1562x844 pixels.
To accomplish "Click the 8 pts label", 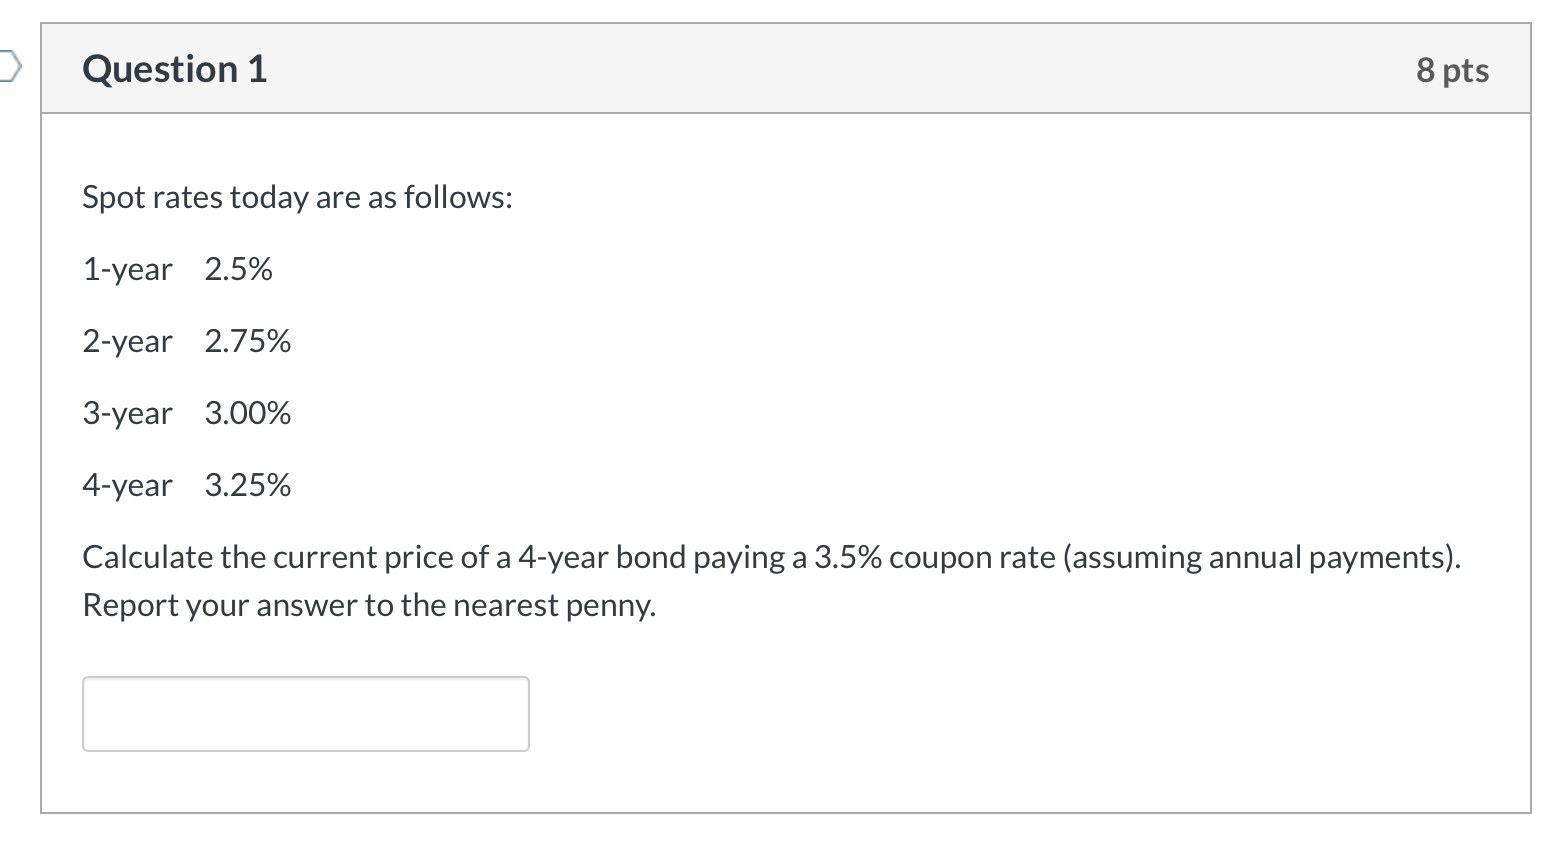I will click(1452, 70).
